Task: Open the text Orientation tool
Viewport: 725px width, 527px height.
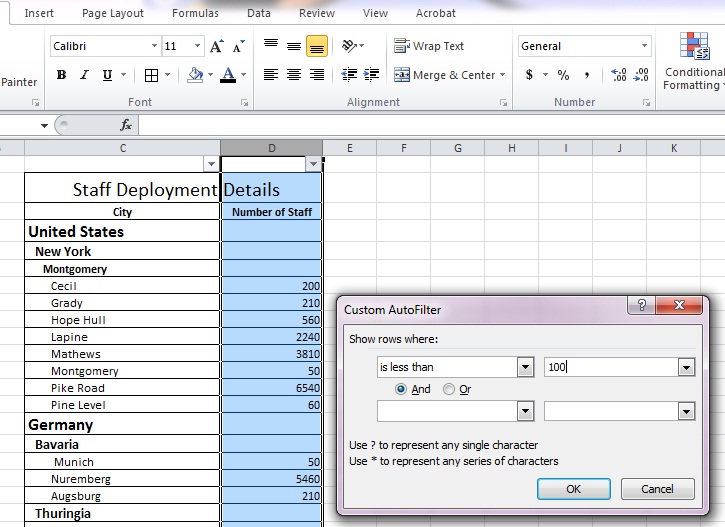Action: coord(350,46)
